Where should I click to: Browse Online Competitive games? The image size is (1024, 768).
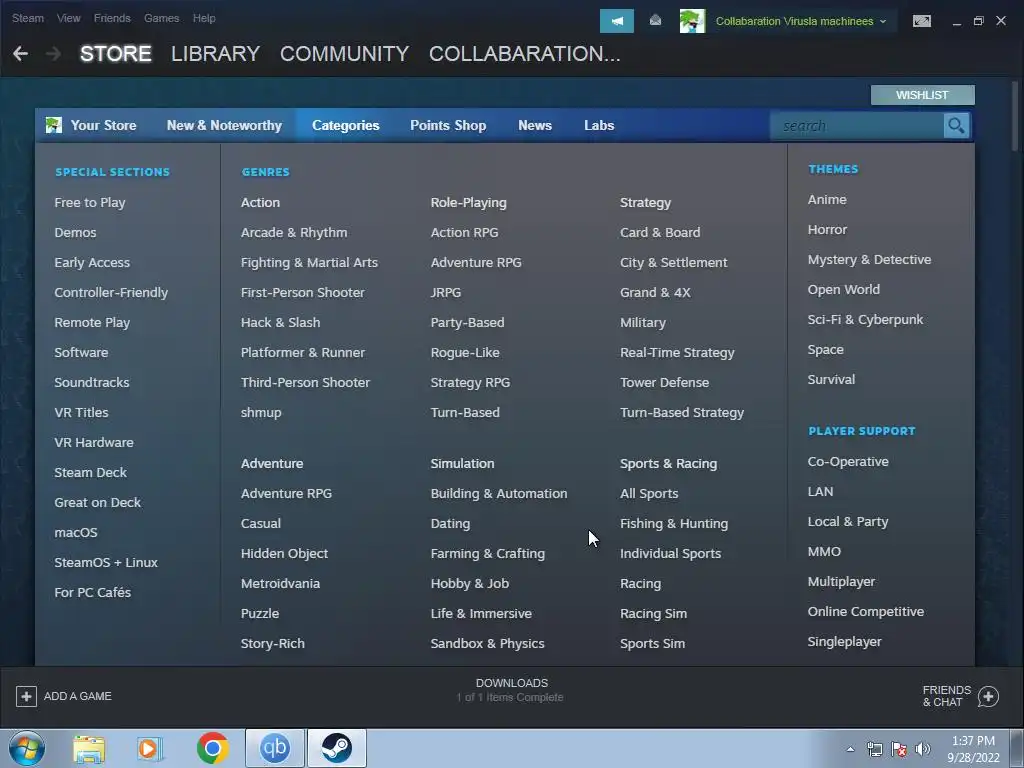(865, 611)
